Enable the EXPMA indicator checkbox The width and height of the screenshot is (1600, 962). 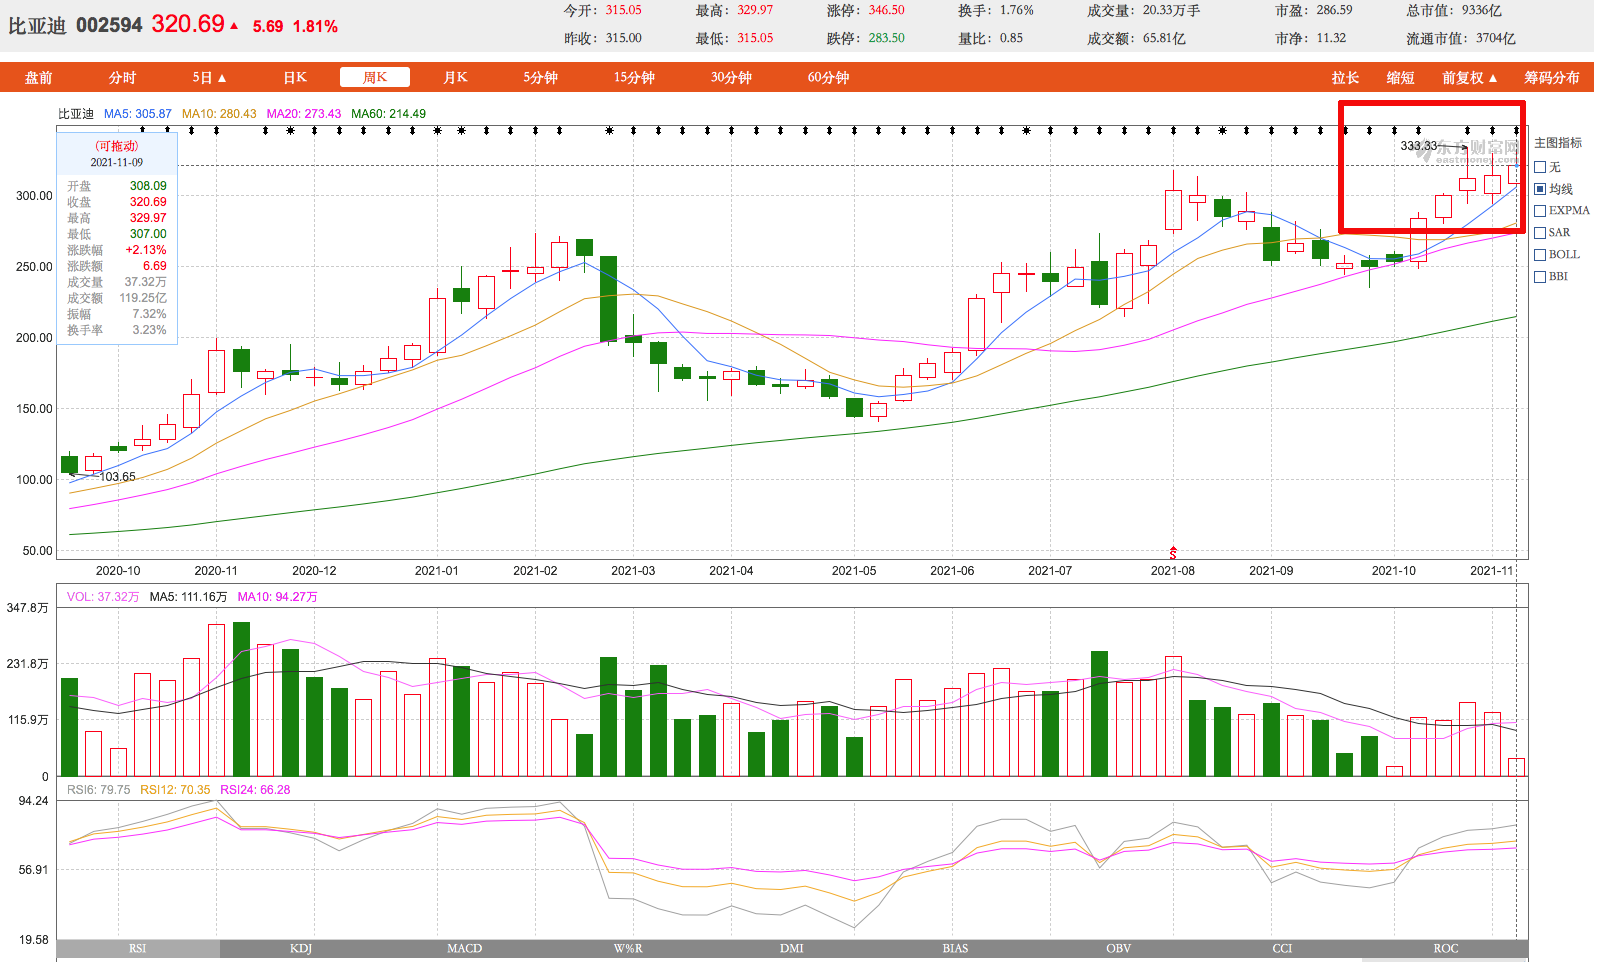pyautogui.click(x=1540, y=211)
